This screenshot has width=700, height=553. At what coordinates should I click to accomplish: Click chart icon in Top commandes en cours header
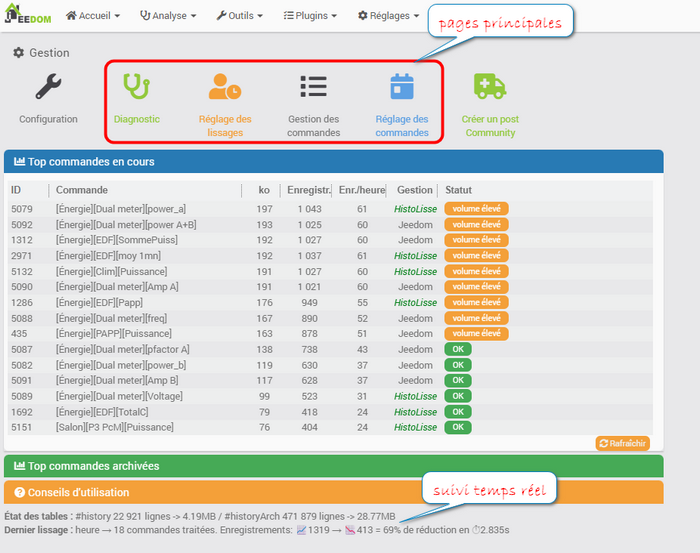[x=19, y=162]
